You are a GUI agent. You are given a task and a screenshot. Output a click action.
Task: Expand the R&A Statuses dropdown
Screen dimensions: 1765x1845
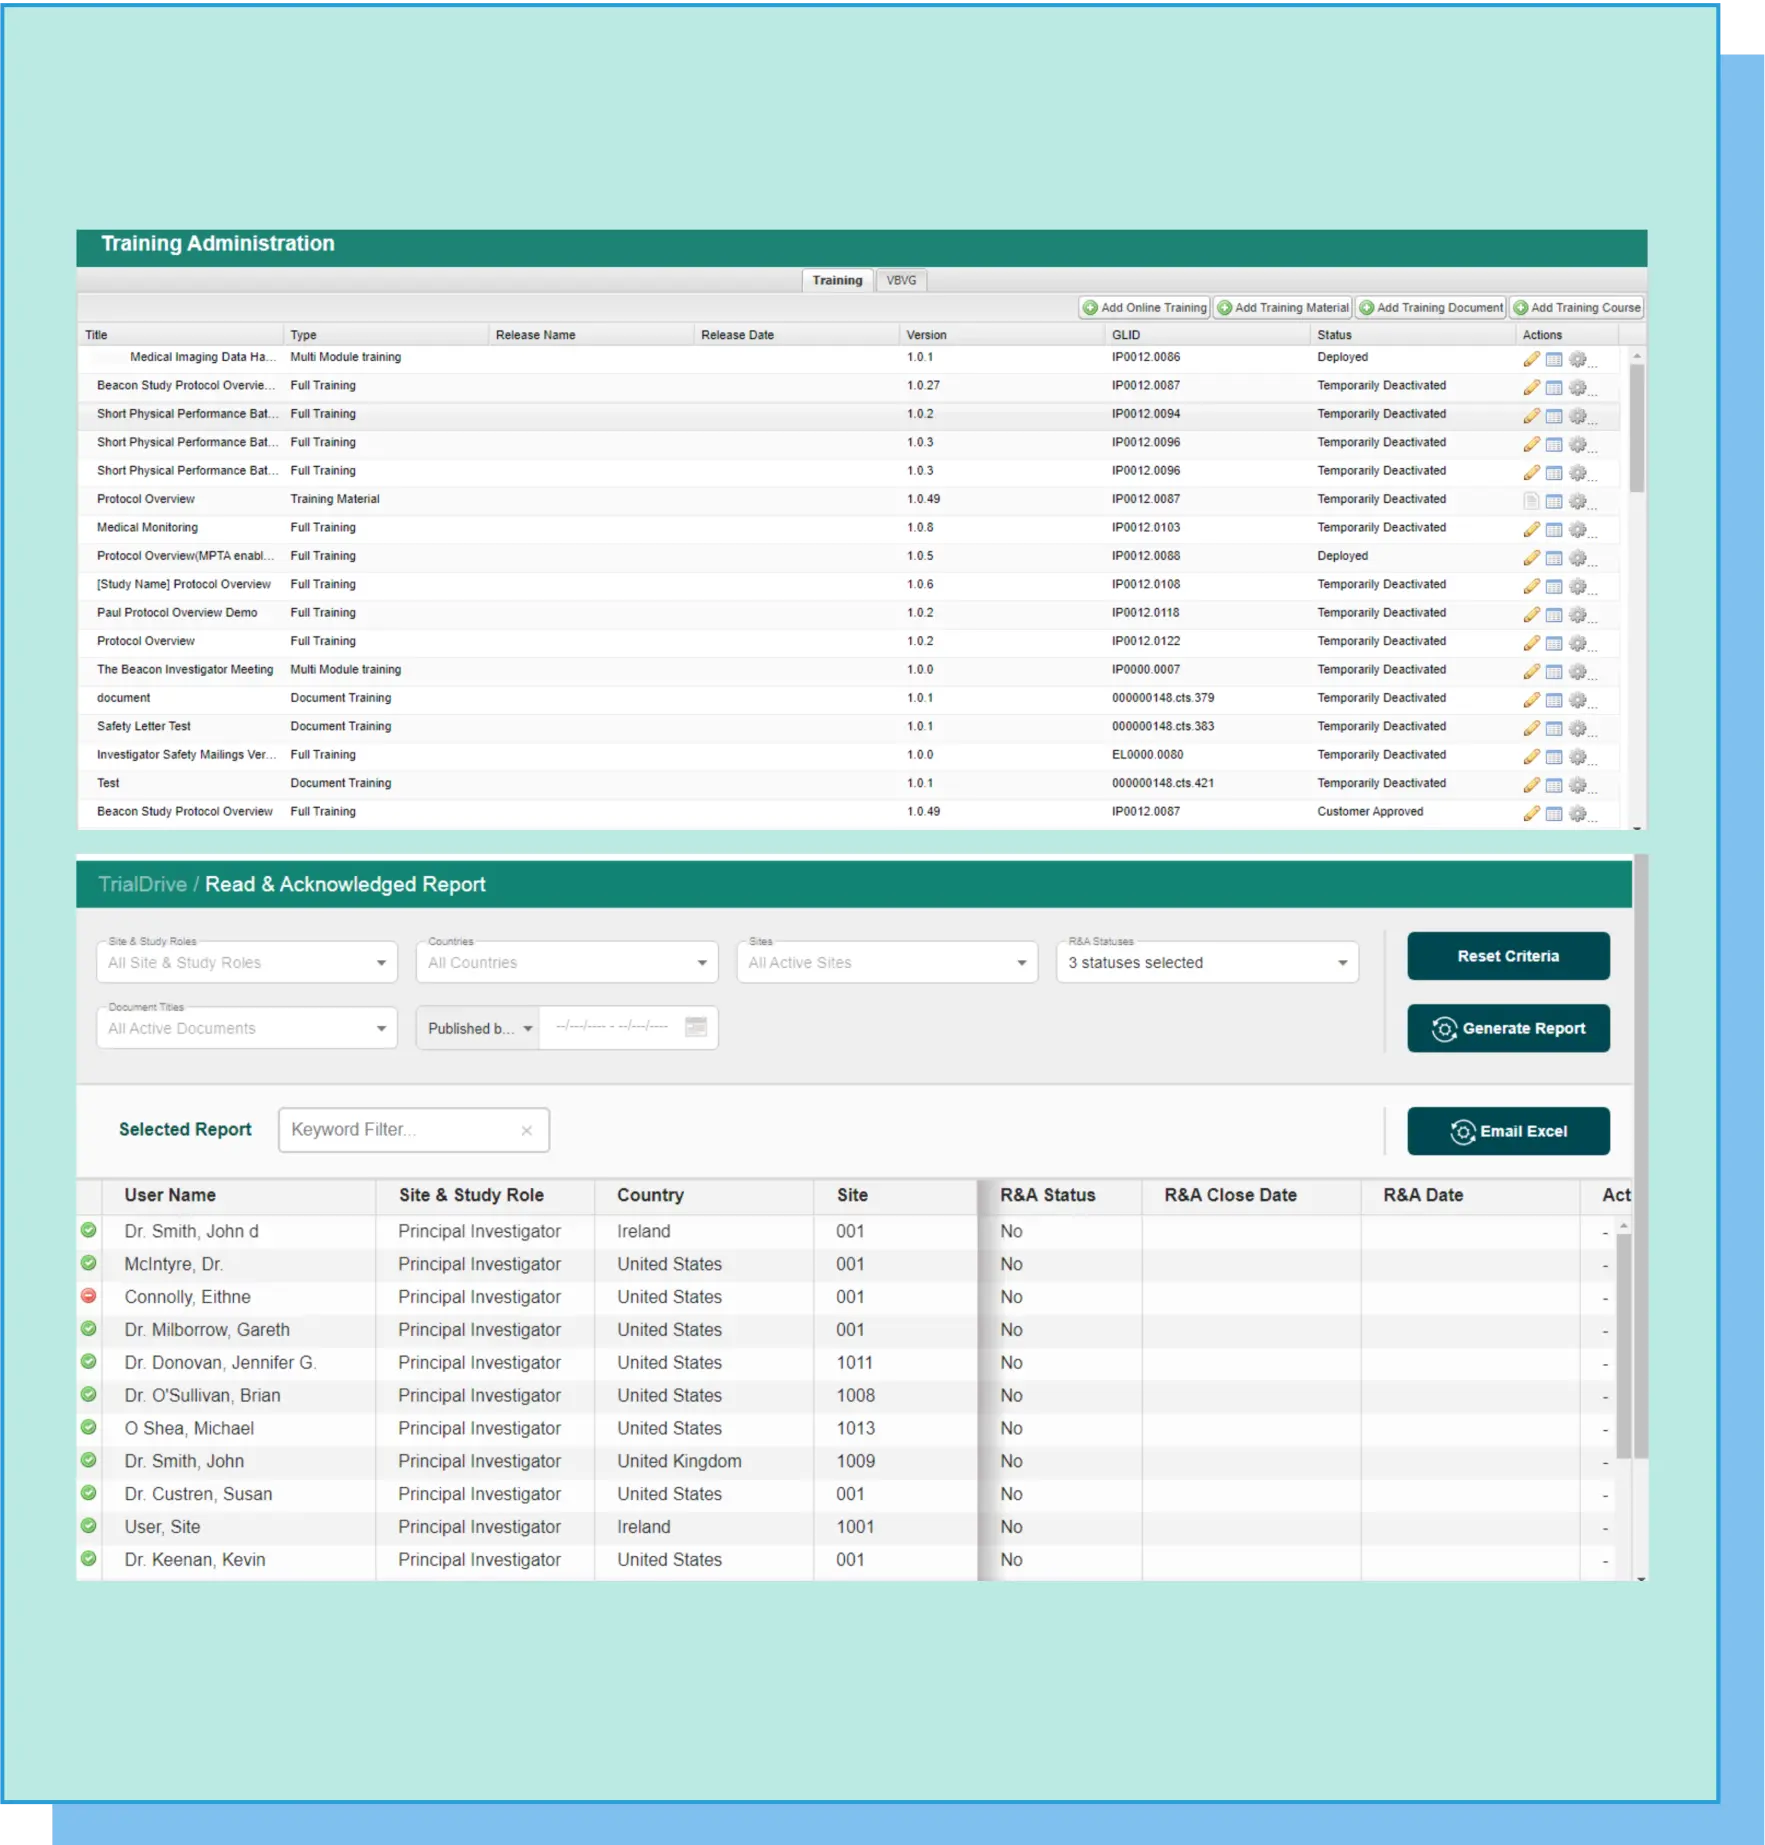[1342, 963]
